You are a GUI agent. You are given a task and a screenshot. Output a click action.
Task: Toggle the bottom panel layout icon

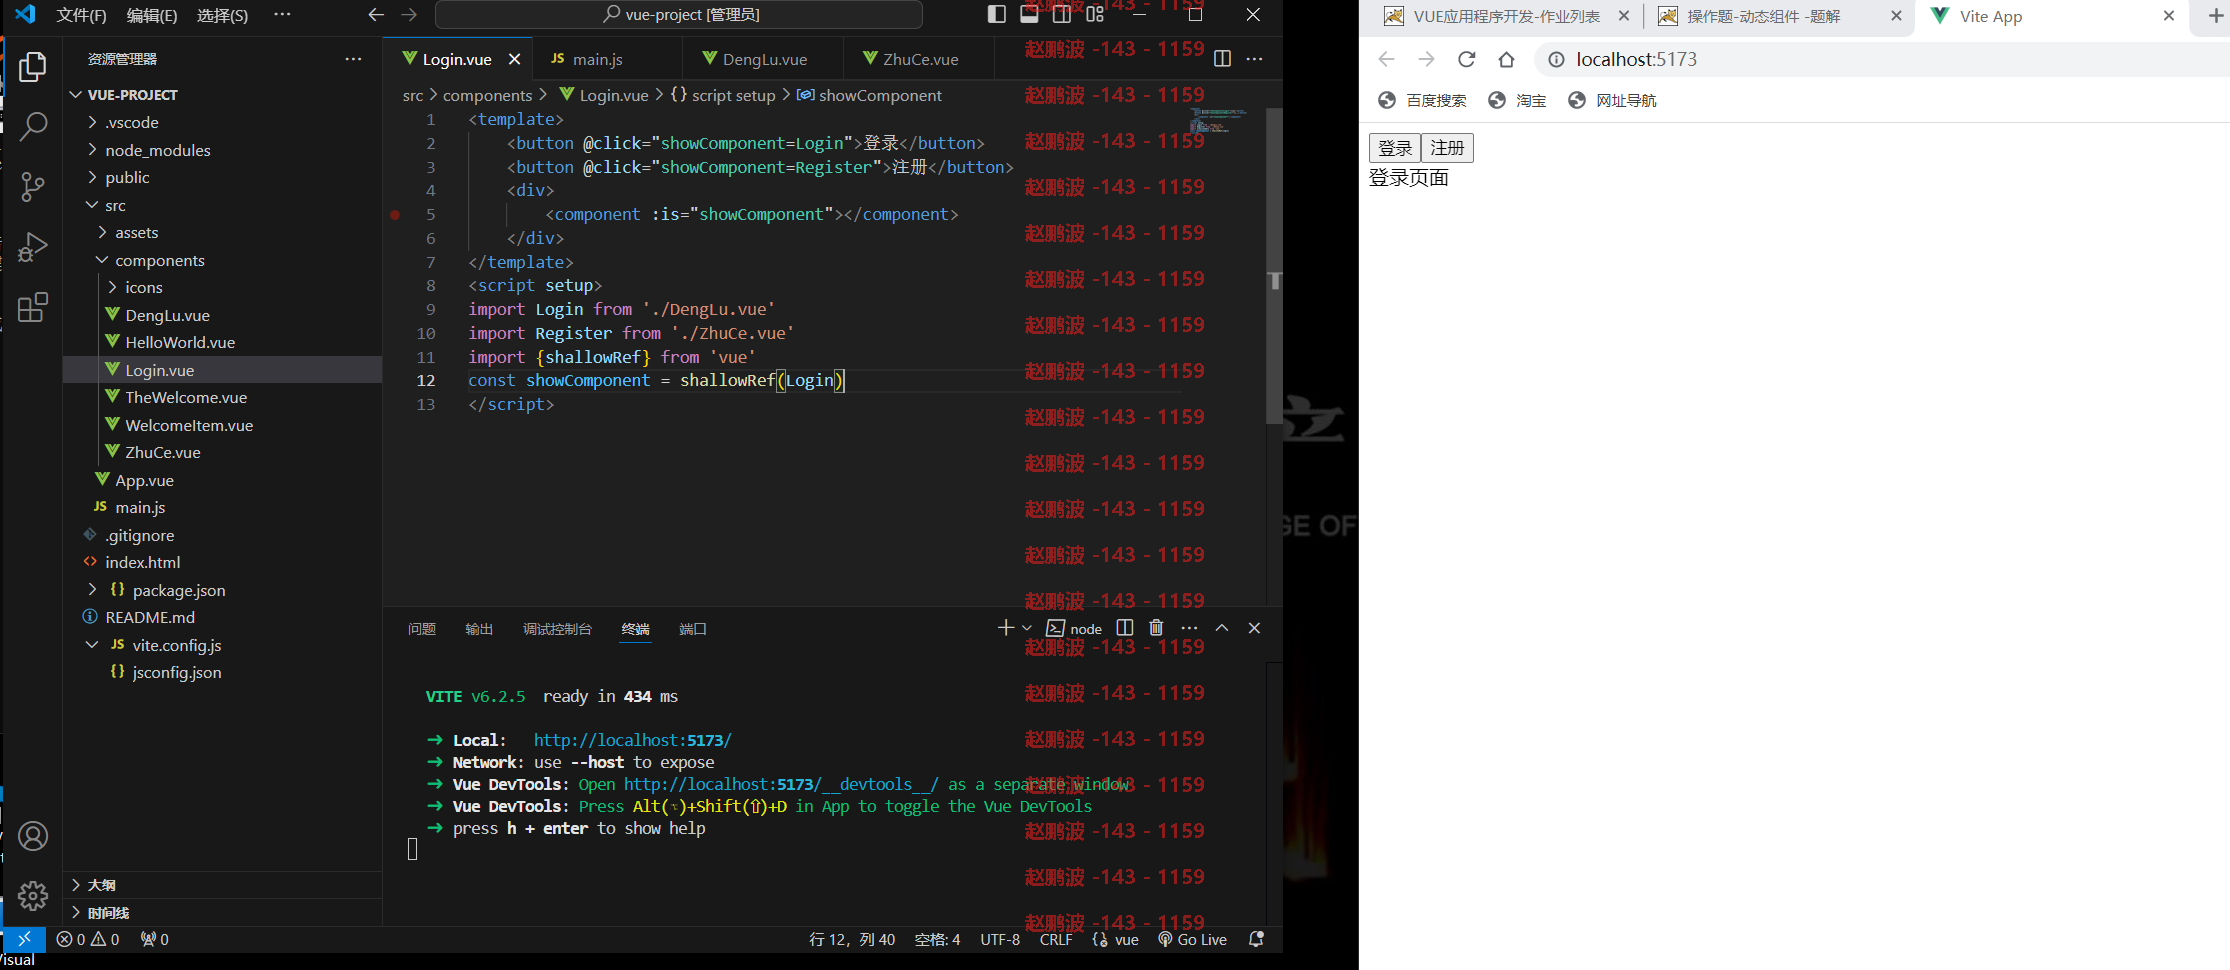pyautogui.click(x=1029, y=14)
